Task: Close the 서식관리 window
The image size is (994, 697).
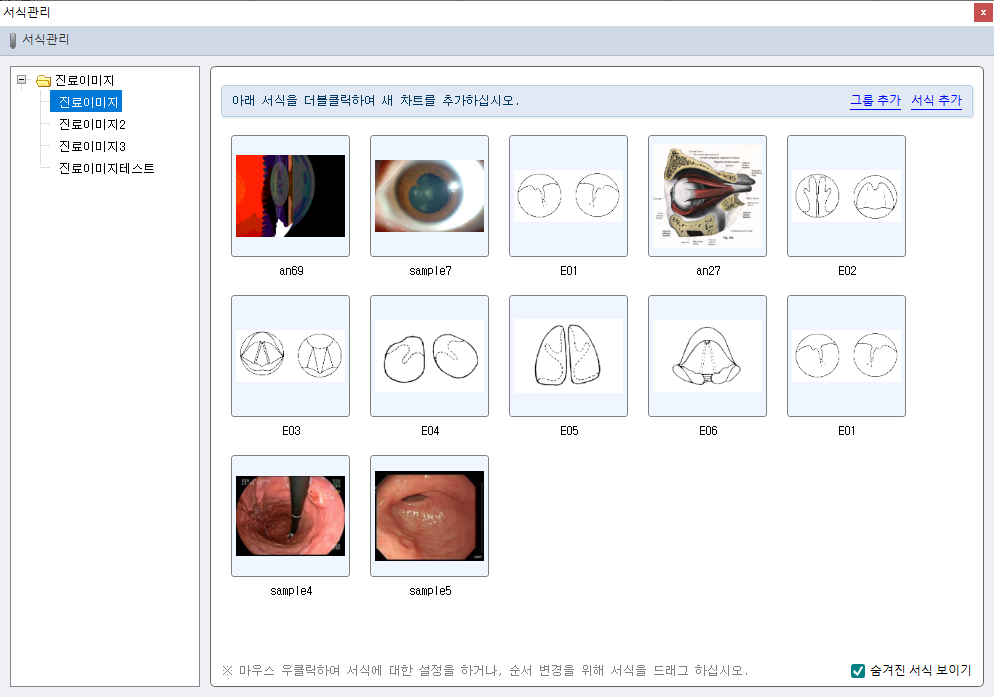Action: click(983, 12)
